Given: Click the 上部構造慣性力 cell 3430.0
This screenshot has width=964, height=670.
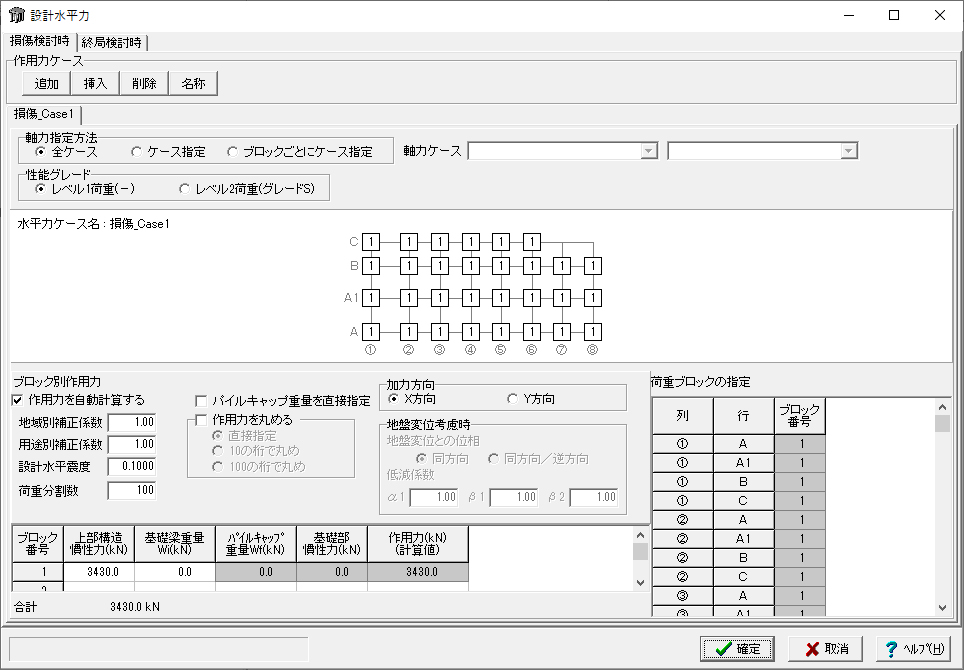Looking at the screenshot, I should (x=99, y=572).
